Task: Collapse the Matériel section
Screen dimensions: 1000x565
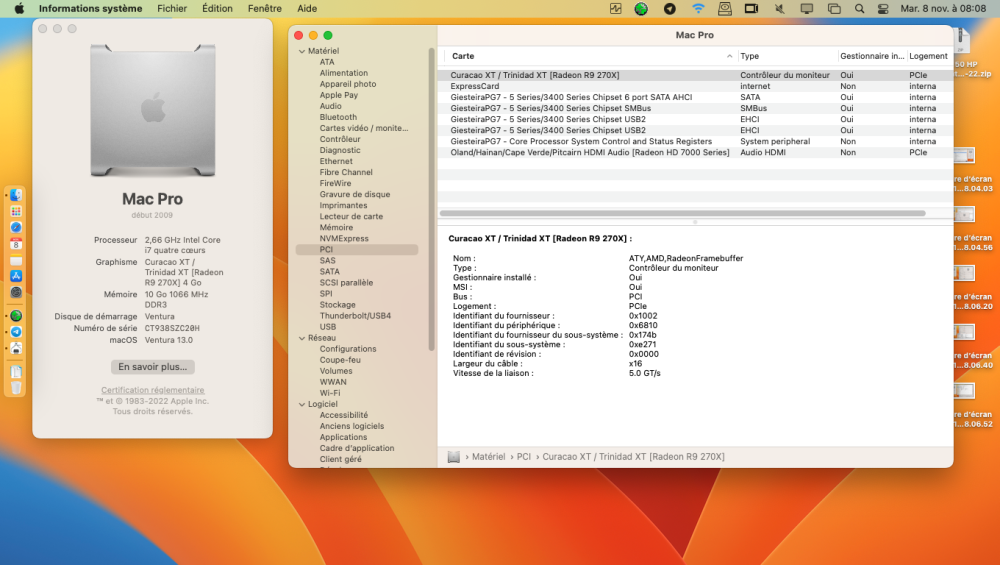Action: 302,51
